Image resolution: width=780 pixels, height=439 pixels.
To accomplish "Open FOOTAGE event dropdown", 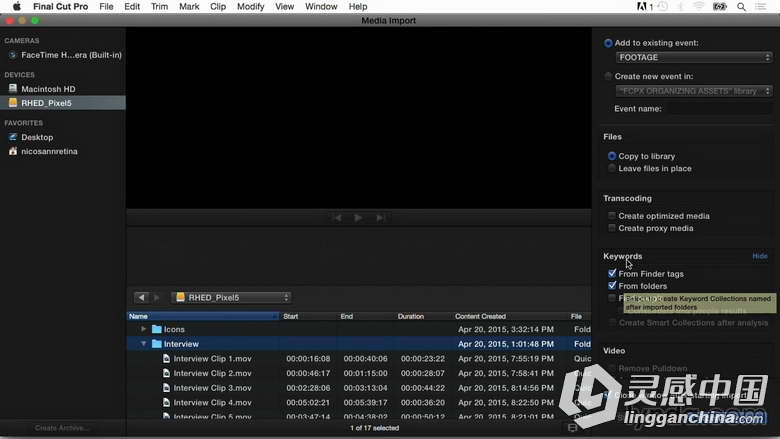I will (693, 58).
